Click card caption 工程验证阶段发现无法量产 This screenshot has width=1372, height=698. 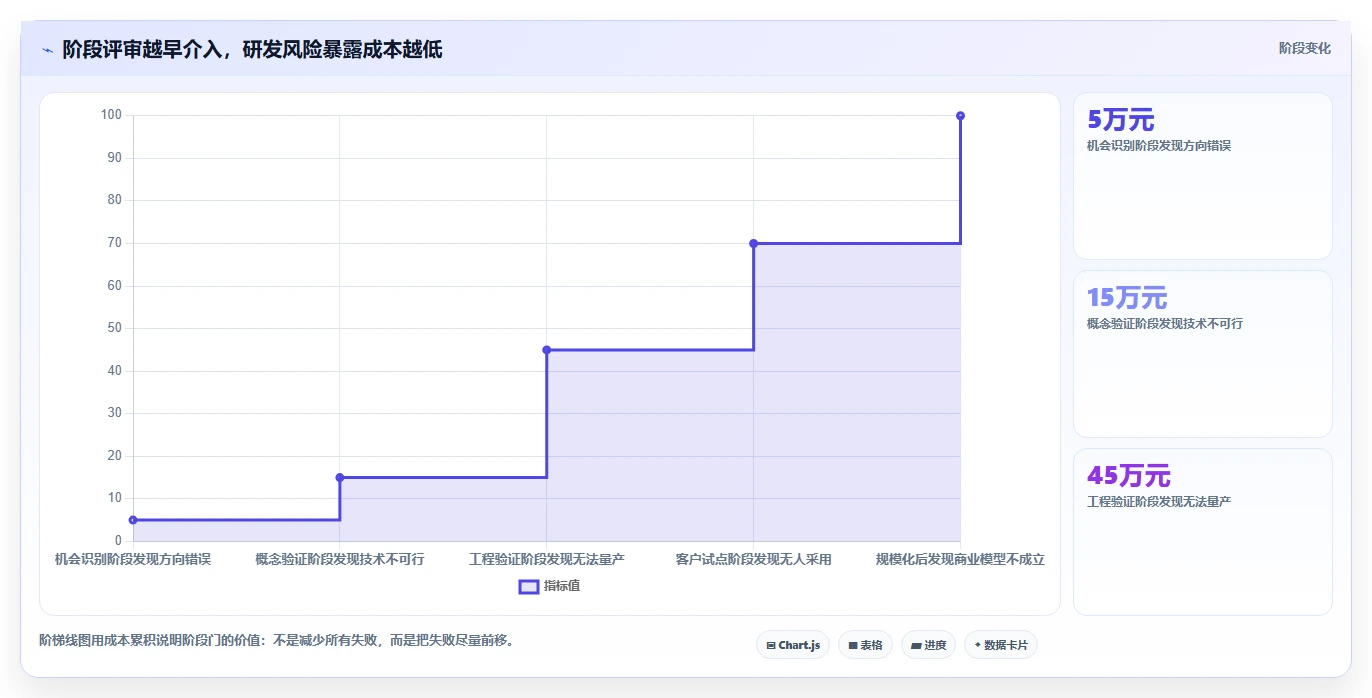1159,502
